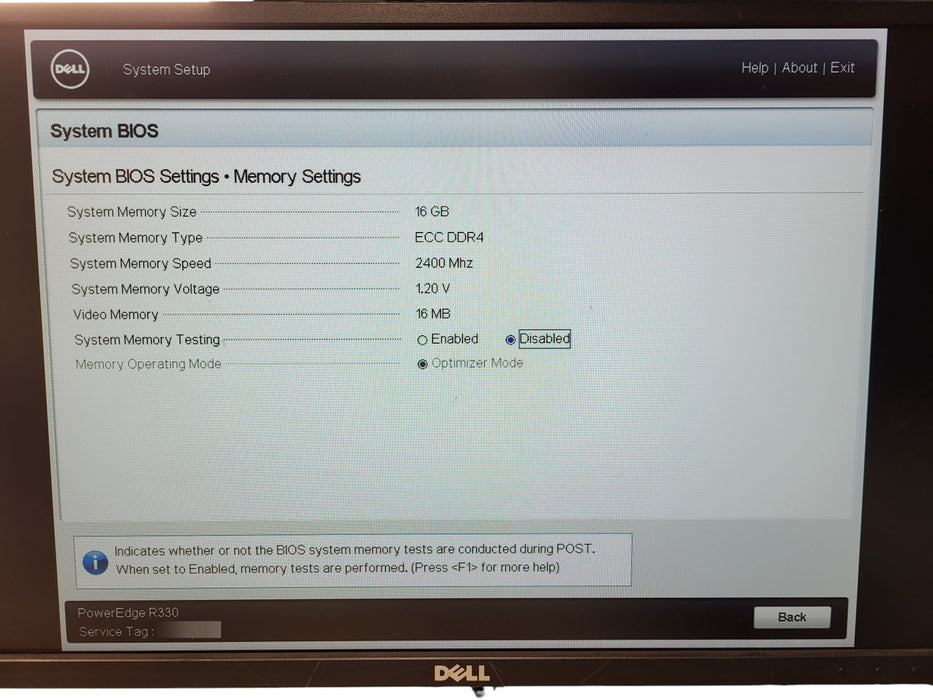
Task: Click the Service Tag label
Action: pos(116,632)
